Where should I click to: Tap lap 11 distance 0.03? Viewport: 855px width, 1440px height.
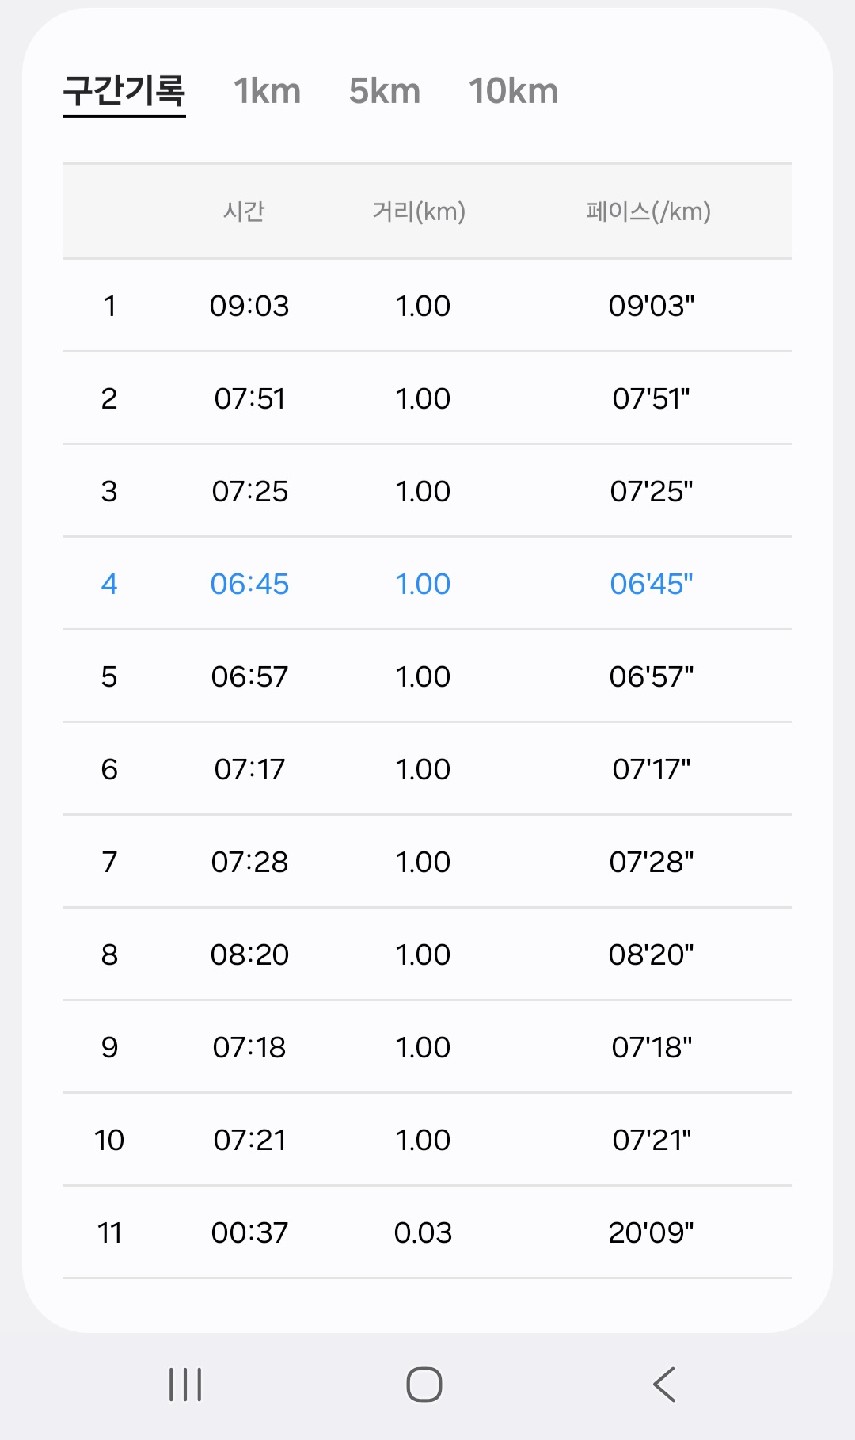coord(423,1233)
